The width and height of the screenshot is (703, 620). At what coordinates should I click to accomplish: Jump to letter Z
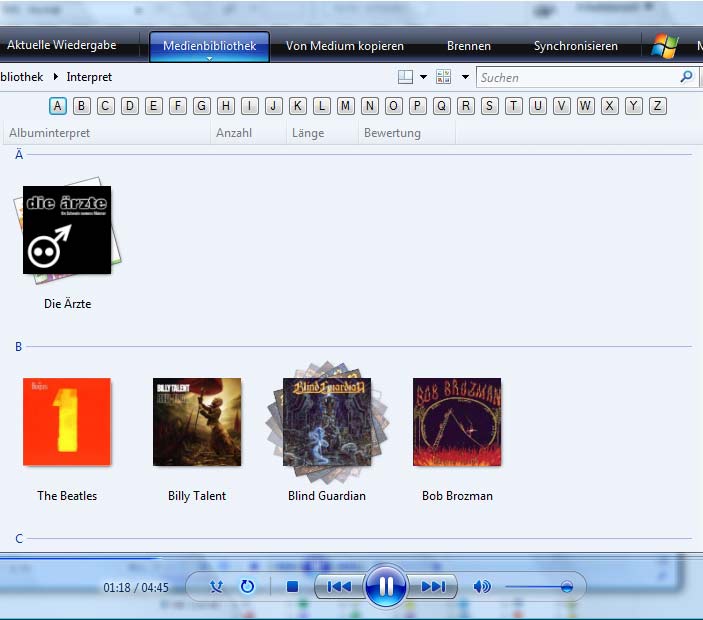pyautogui.click(x=657, y=106)
